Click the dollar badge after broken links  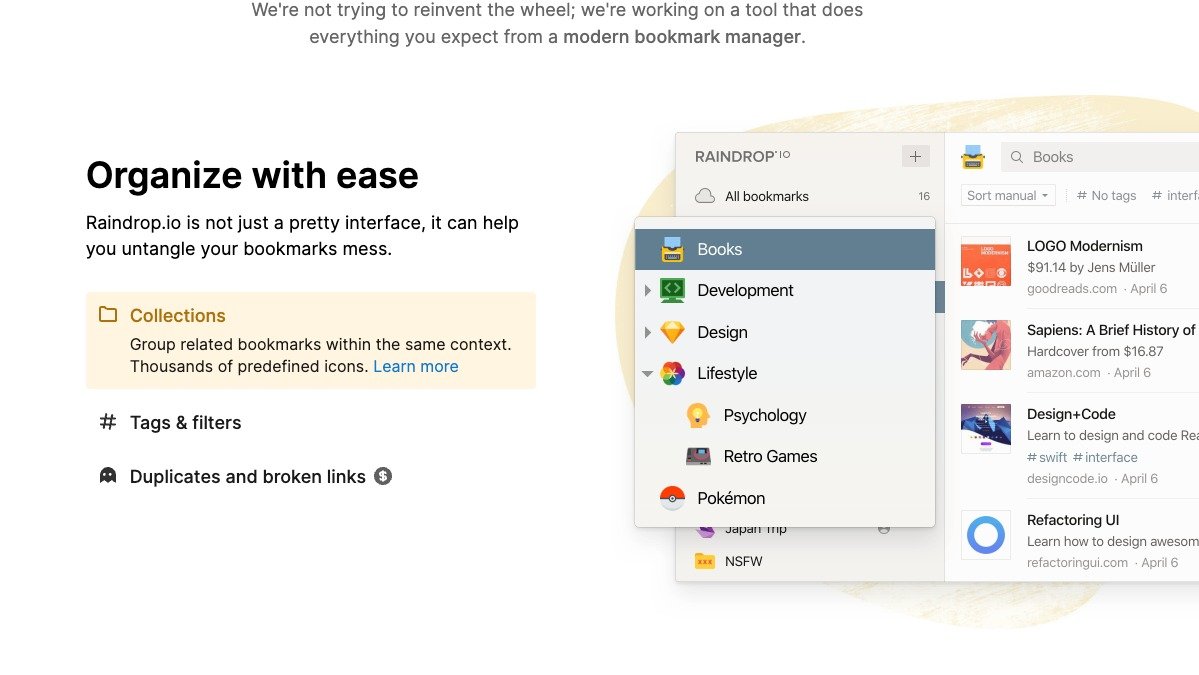pos(383,476)
